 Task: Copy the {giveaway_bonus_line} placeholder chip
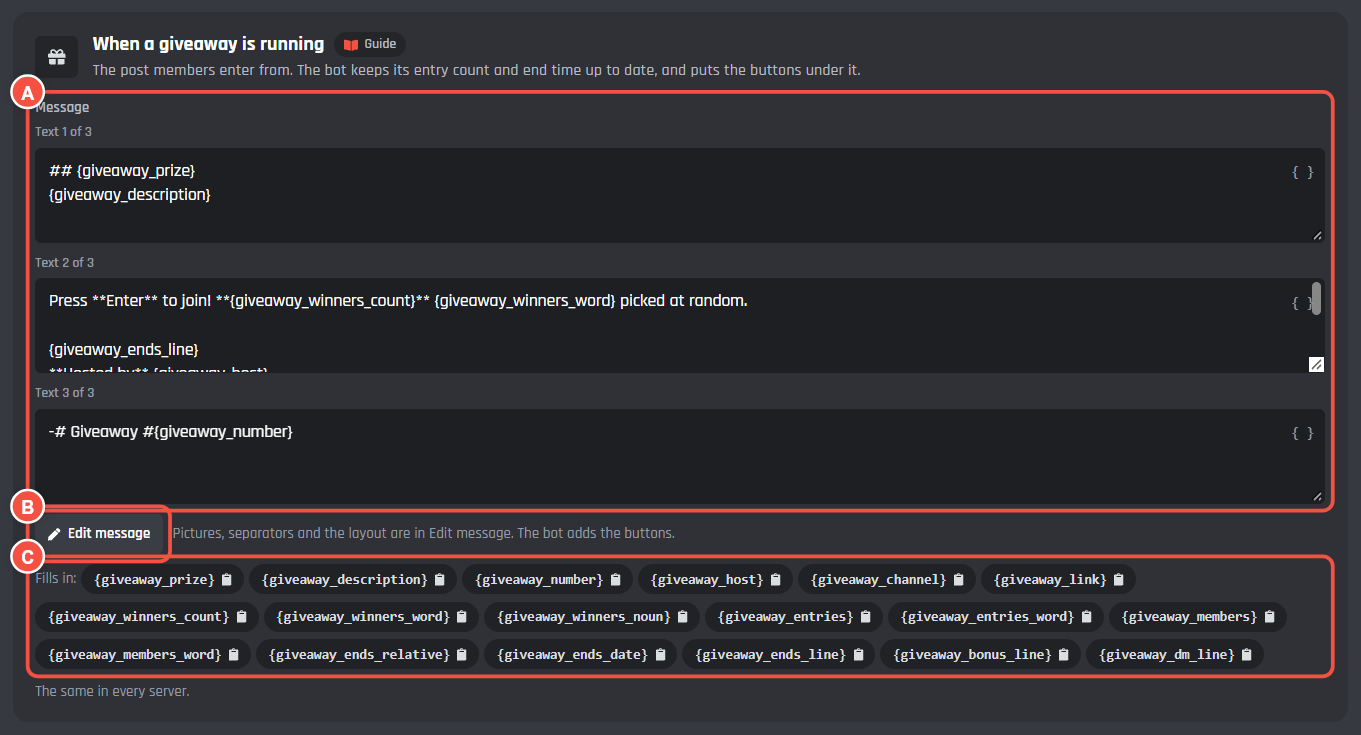(981, 654)
